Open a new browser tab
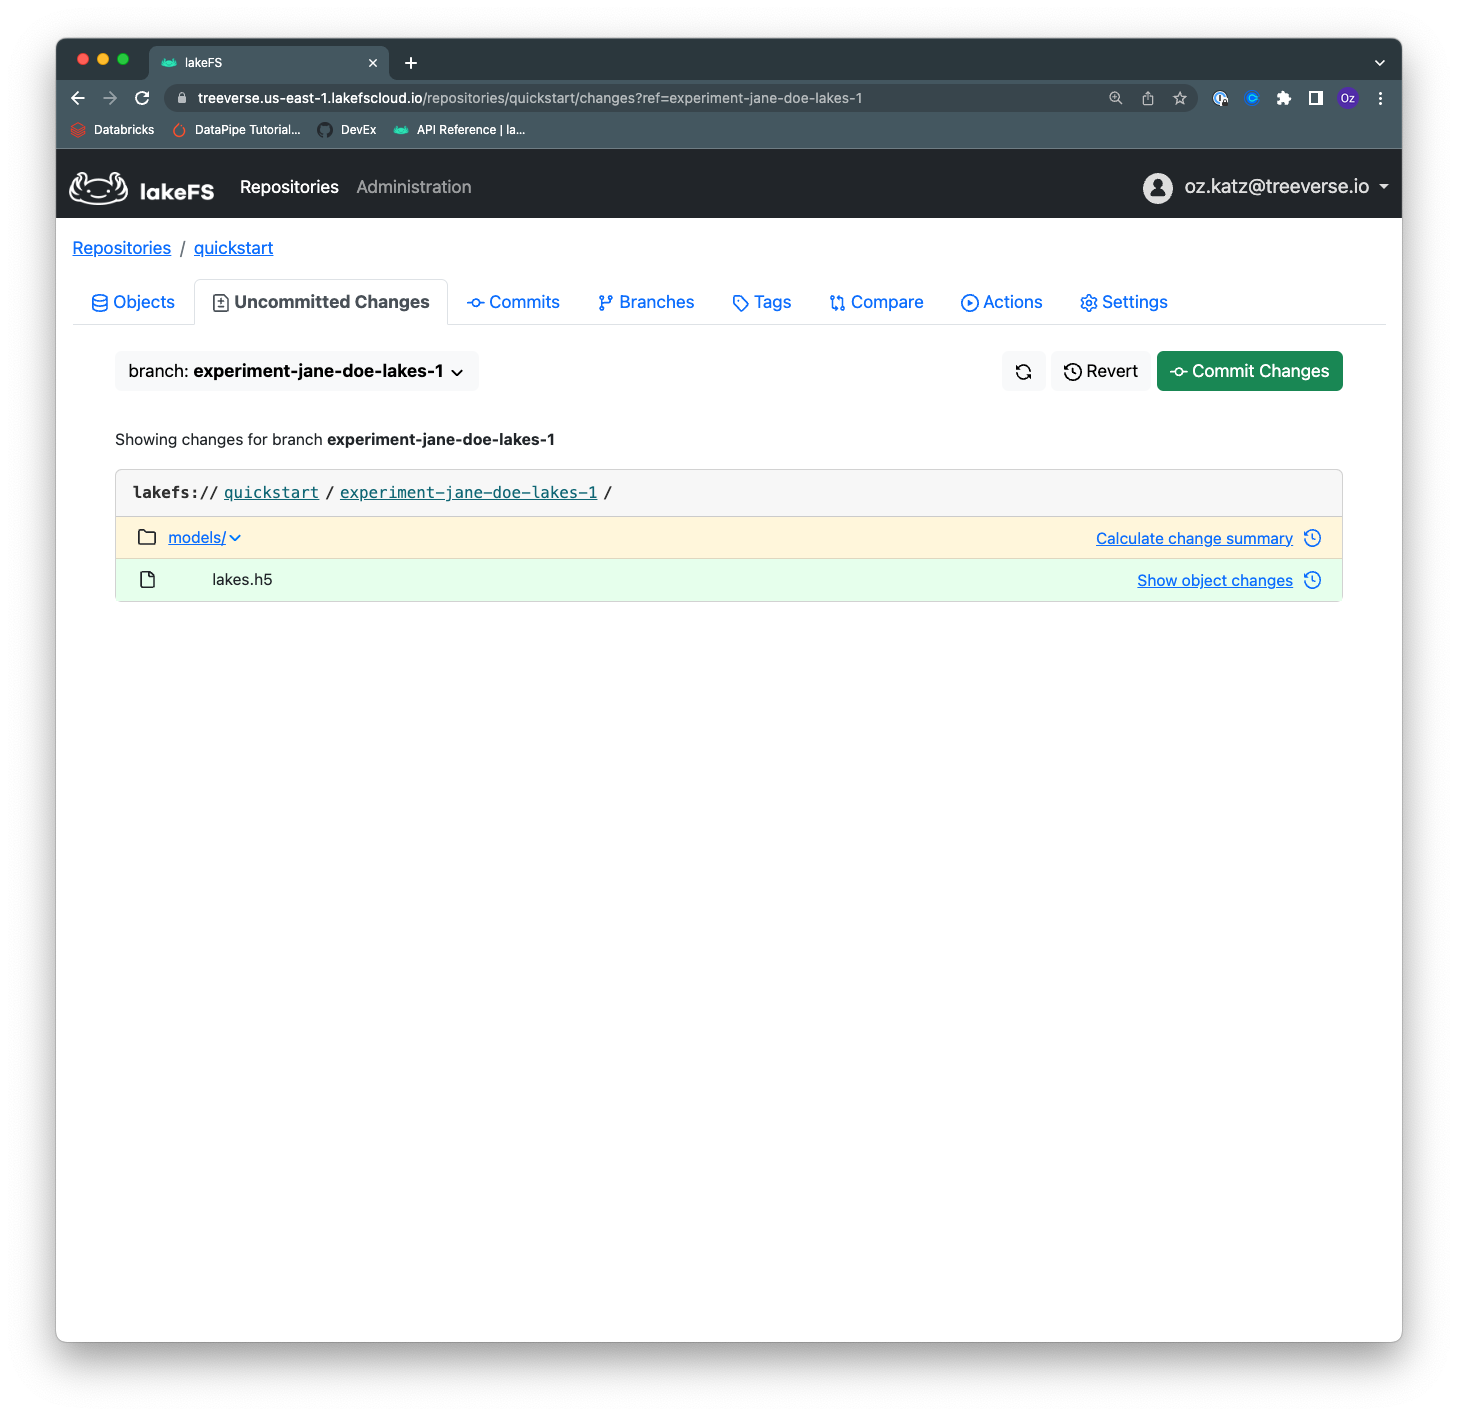Screen dimensions: 1458x1416 (x=411, y=63)
